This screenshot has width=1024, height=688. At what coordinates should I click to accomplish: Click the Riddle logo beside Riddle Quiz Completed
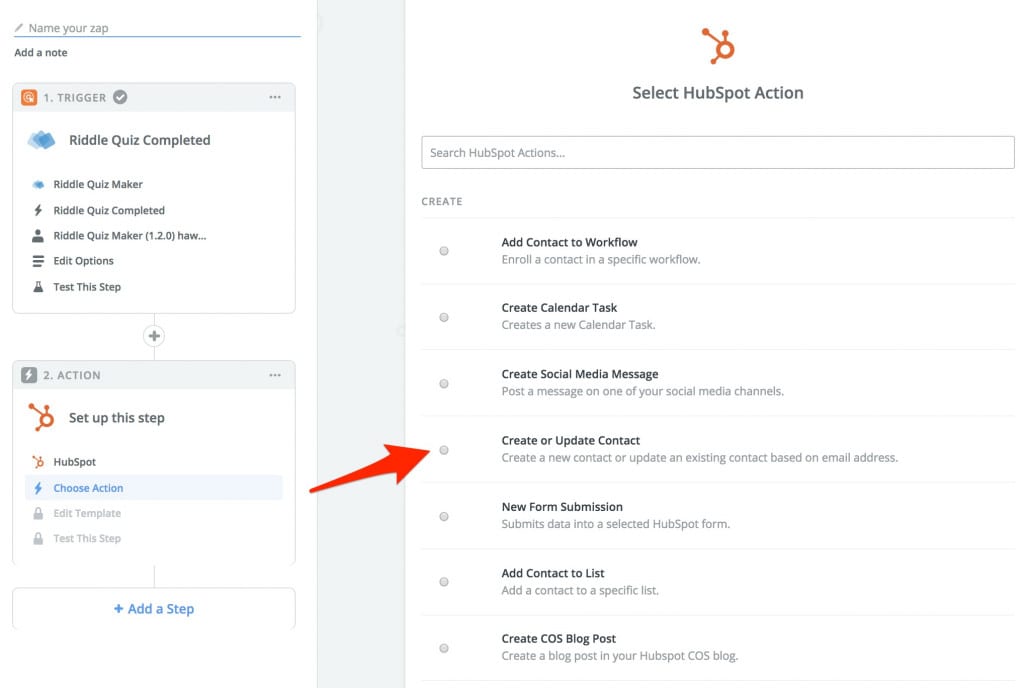point(42,140)
